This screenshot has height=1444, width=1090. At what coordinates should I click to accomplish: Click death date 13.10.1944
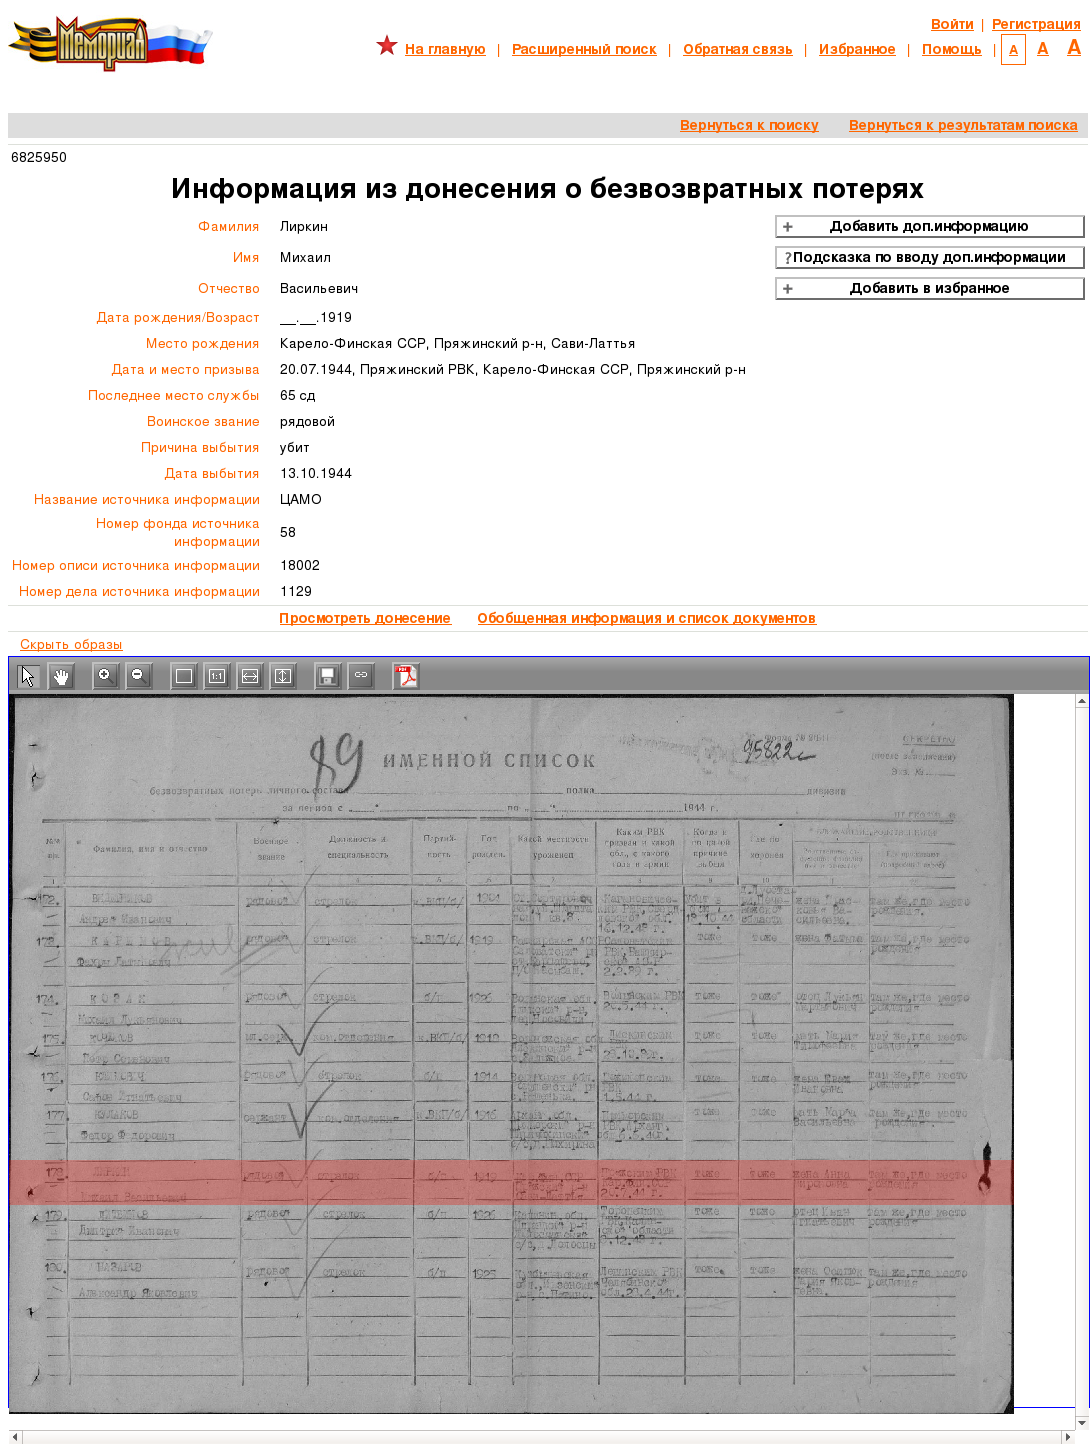click(316, 473)
